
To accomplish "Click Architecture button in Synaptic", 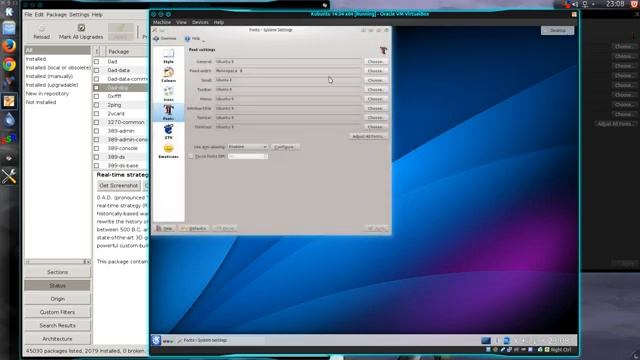I will click(x=58, y=339).
